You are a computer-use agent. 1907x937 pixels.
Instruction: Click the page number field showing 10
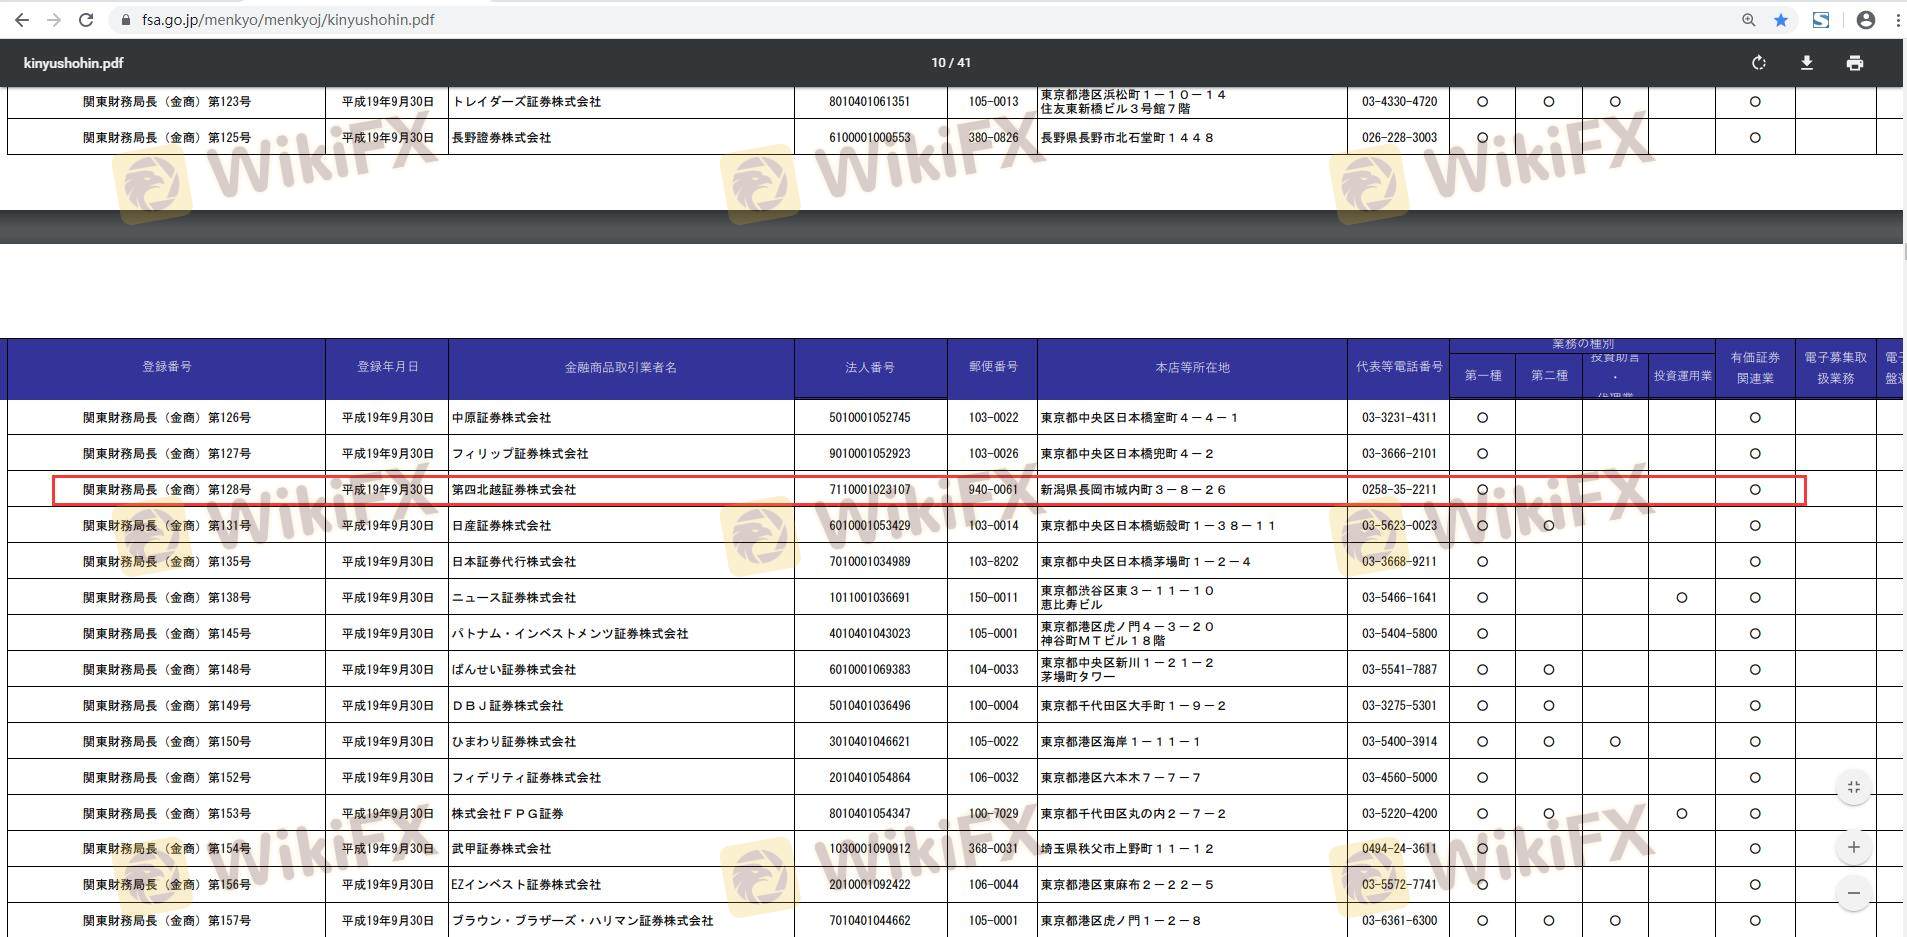(x=938, y=63)
